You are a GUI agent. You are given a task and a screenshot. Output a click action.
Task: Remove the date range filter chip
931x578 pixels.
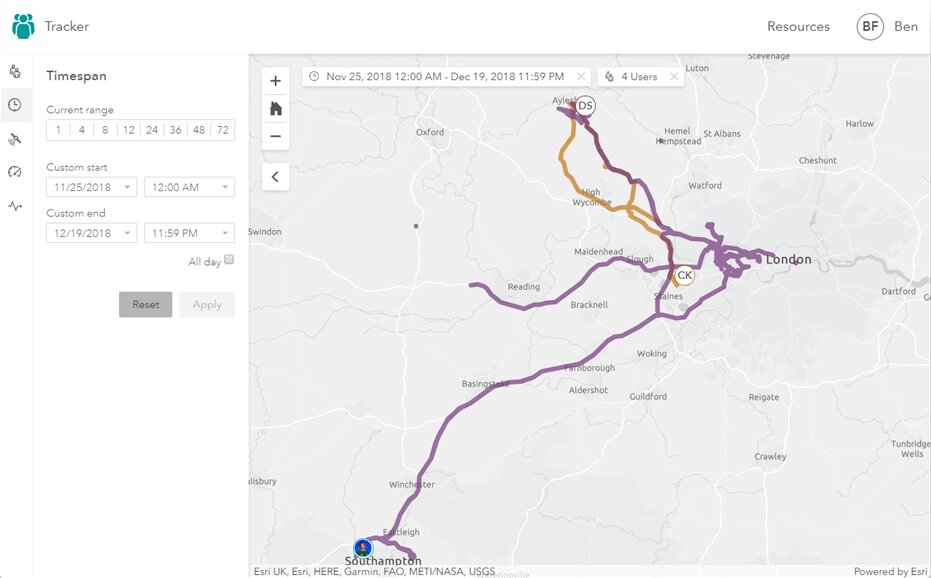pos(581,77)
